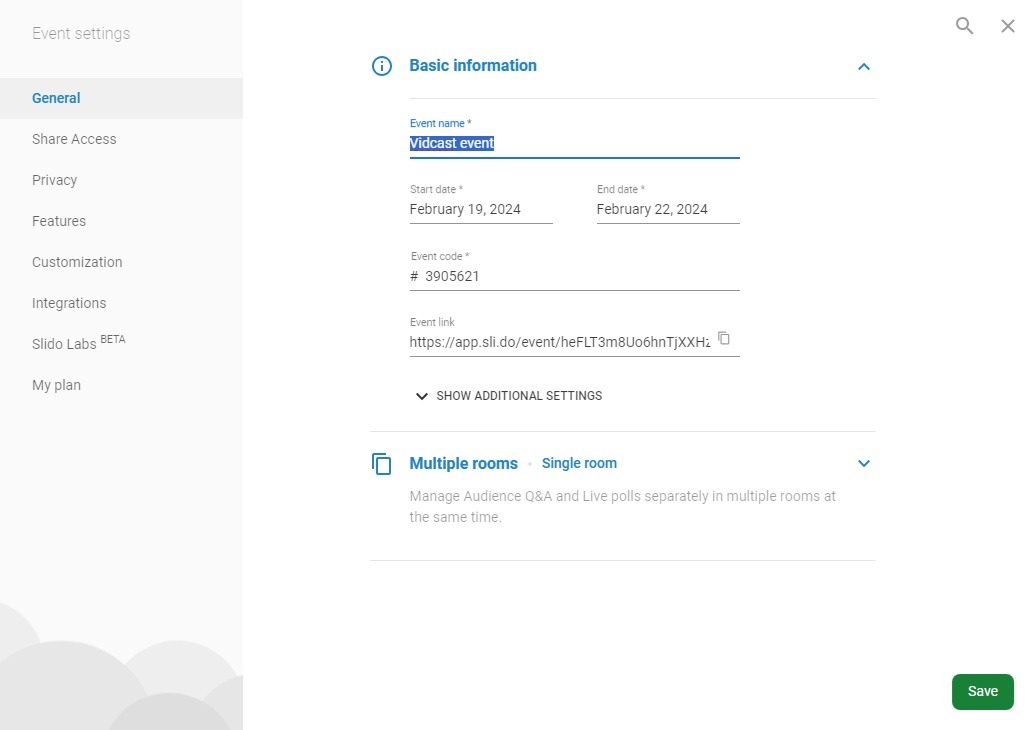1032x730 pixels.
Task: Click the Multiple rooms pages icon
Action: pyautogui.click(x=382, y=463)
